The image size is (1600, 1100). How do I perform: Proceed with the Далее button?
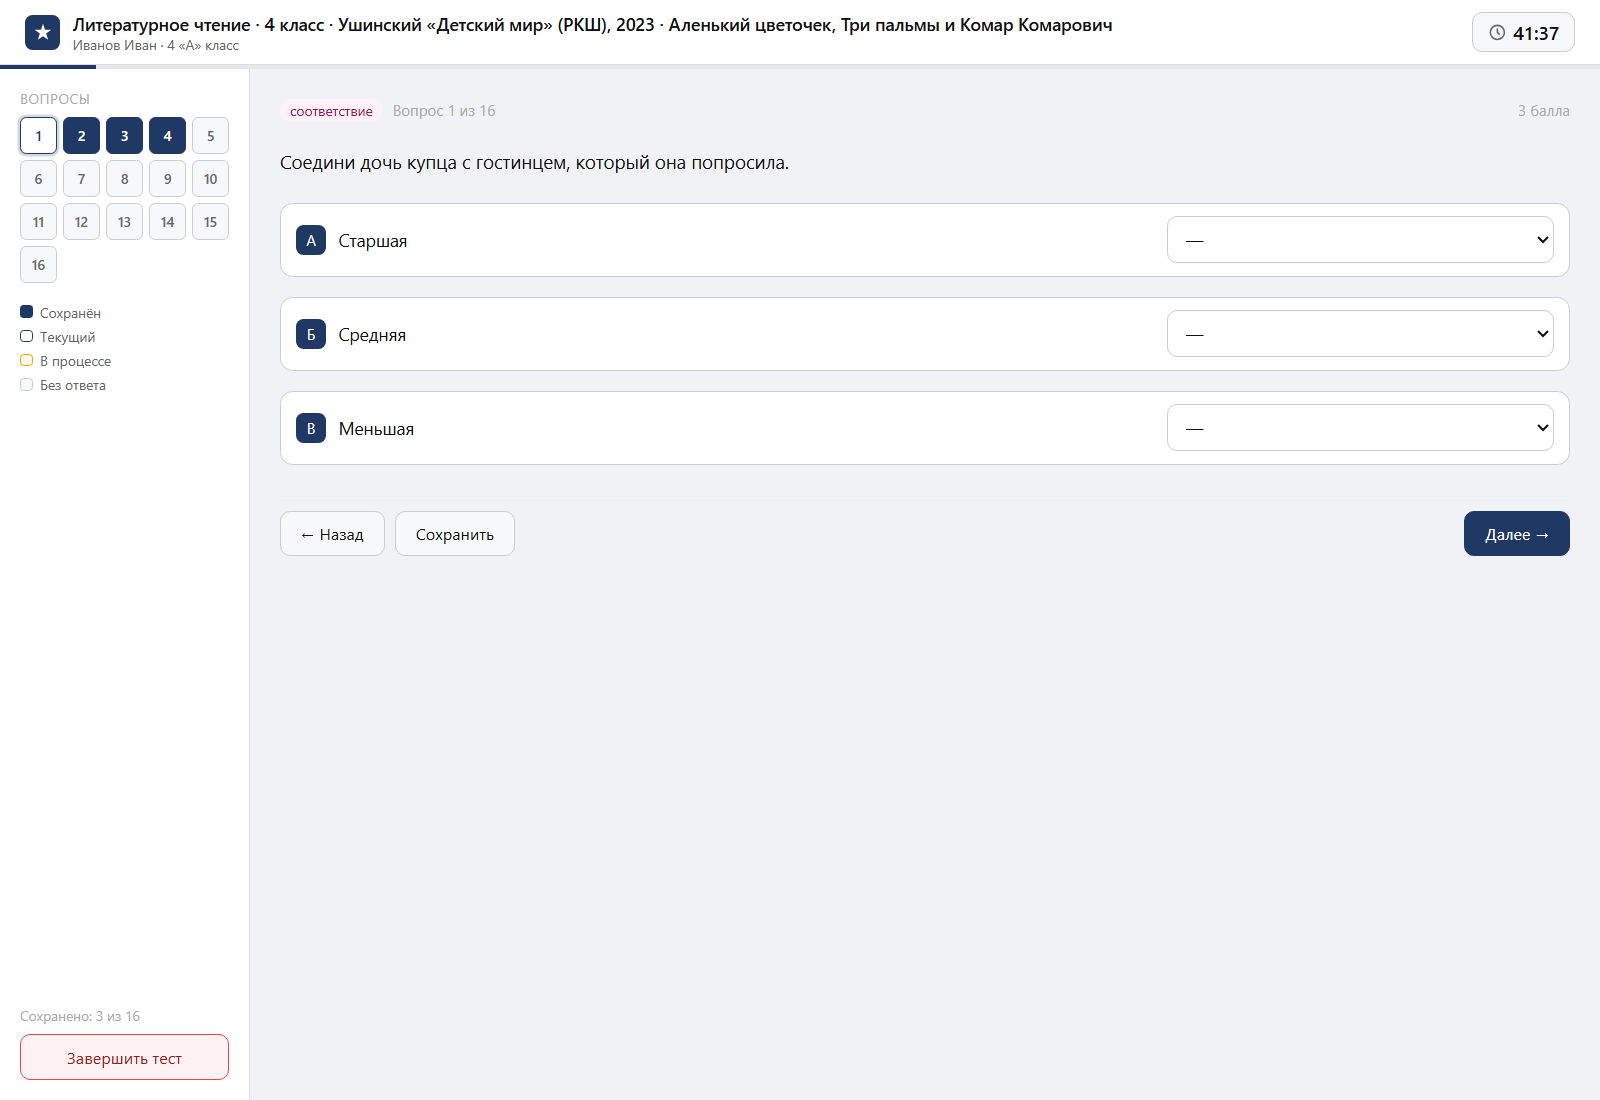pyautogui.click(x=1517, y=534)
